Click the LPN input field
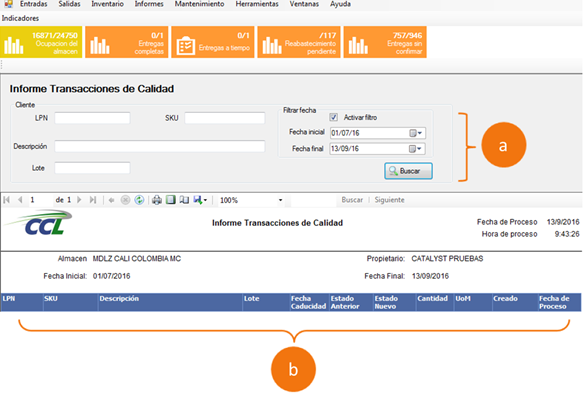Viewport: 586px width, 393px height. coord(92,118)
